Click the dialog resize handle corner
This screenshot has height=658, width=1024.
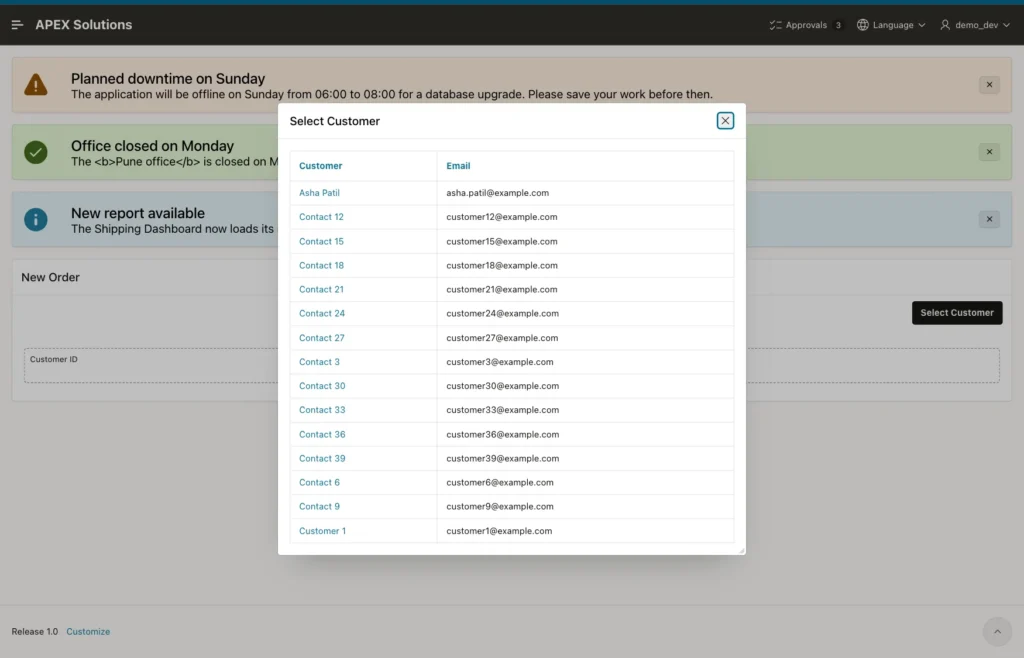741,551
